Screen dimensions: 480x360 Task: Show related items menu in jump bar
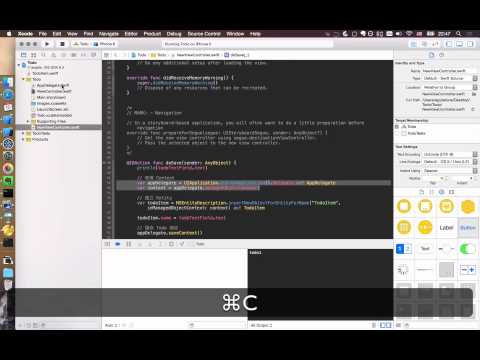(x=106, y=55)
